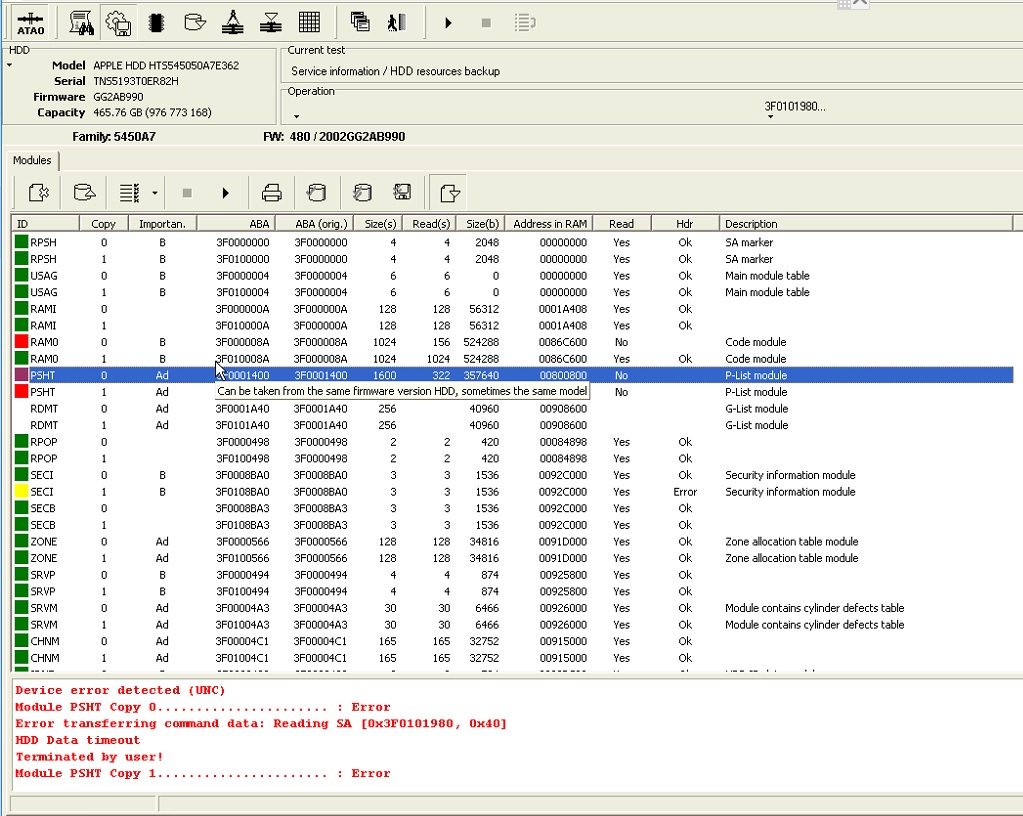1023x816 pixels.
Task: Click the Size(b) column header
Action: (480, 224)
